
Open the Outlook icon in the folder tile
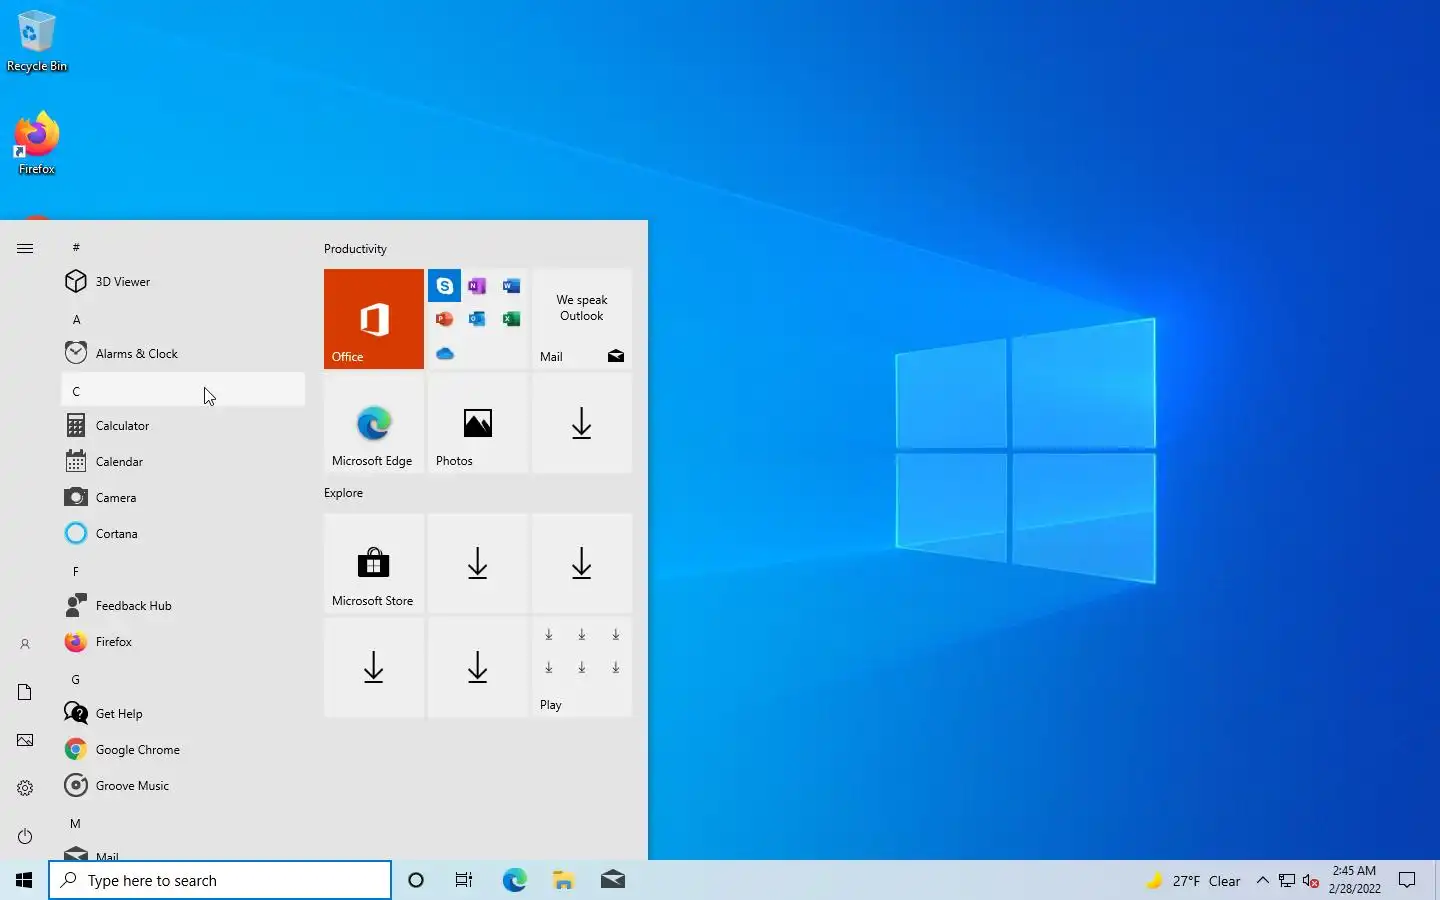[478, 319]
